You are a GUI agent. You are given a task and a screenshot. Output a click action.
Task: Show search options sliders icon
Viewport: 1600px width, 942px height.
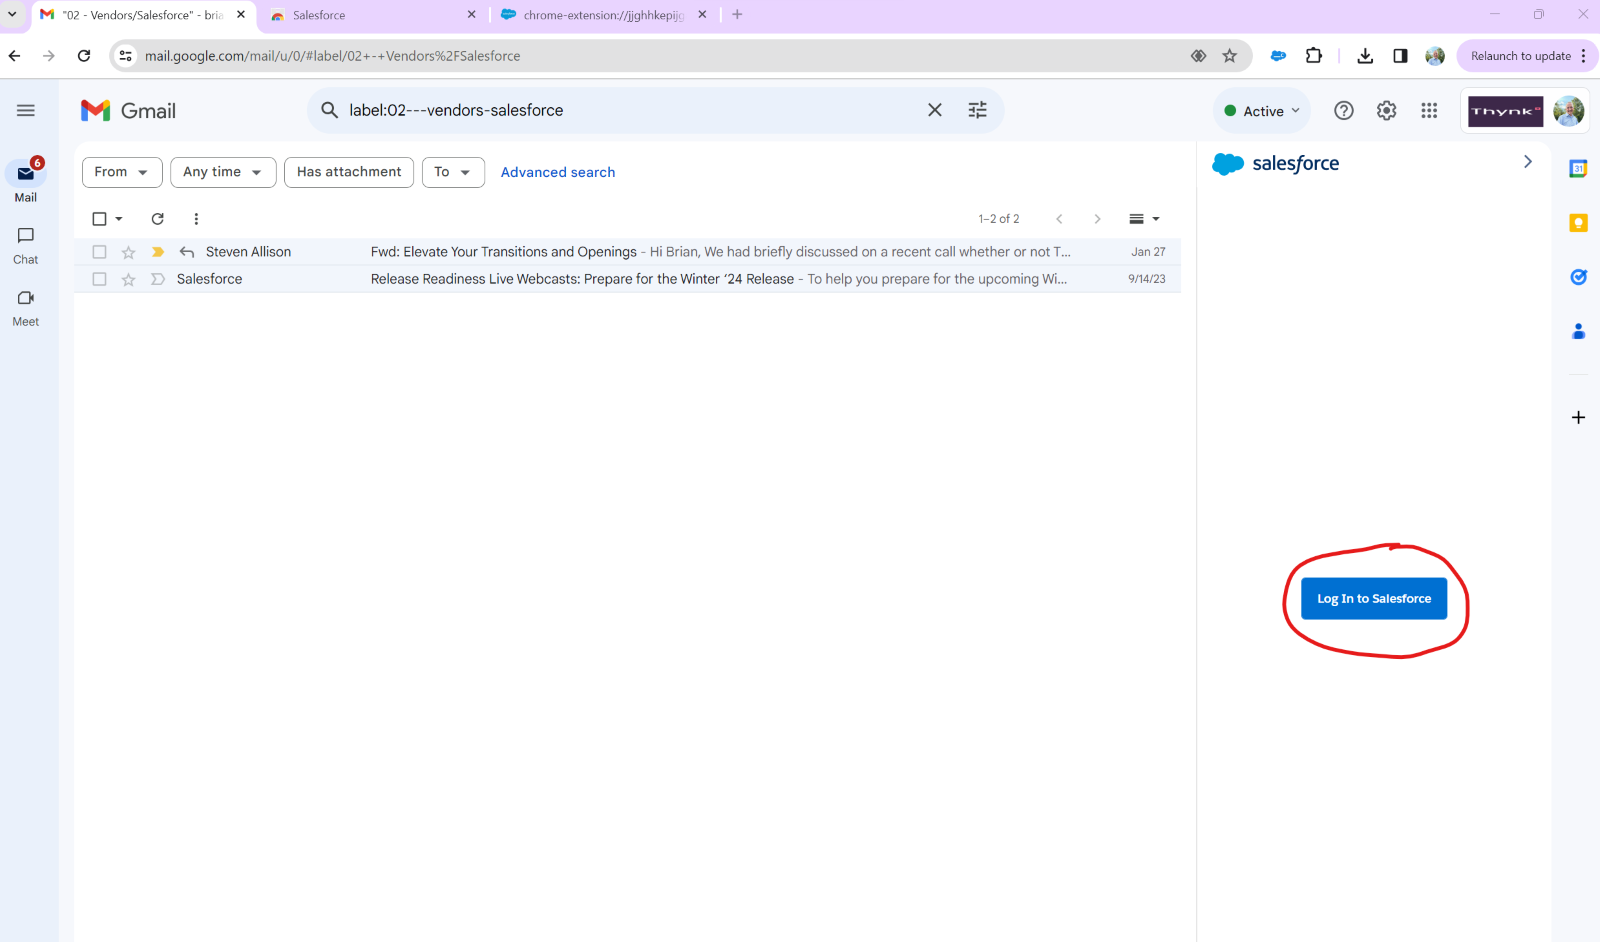pos(978,110)
